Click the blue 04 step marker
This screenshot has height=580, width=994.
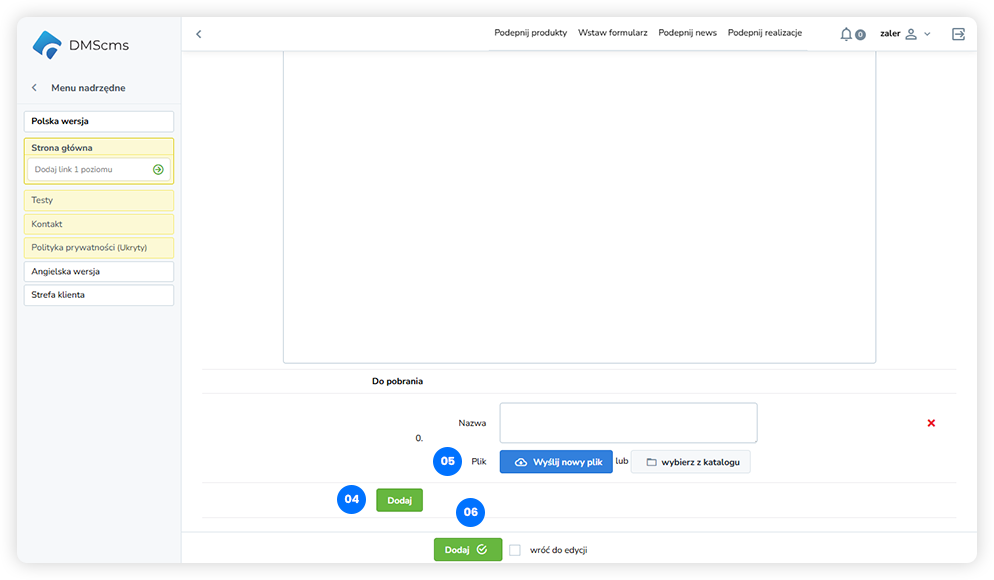[x=351, y=500]
